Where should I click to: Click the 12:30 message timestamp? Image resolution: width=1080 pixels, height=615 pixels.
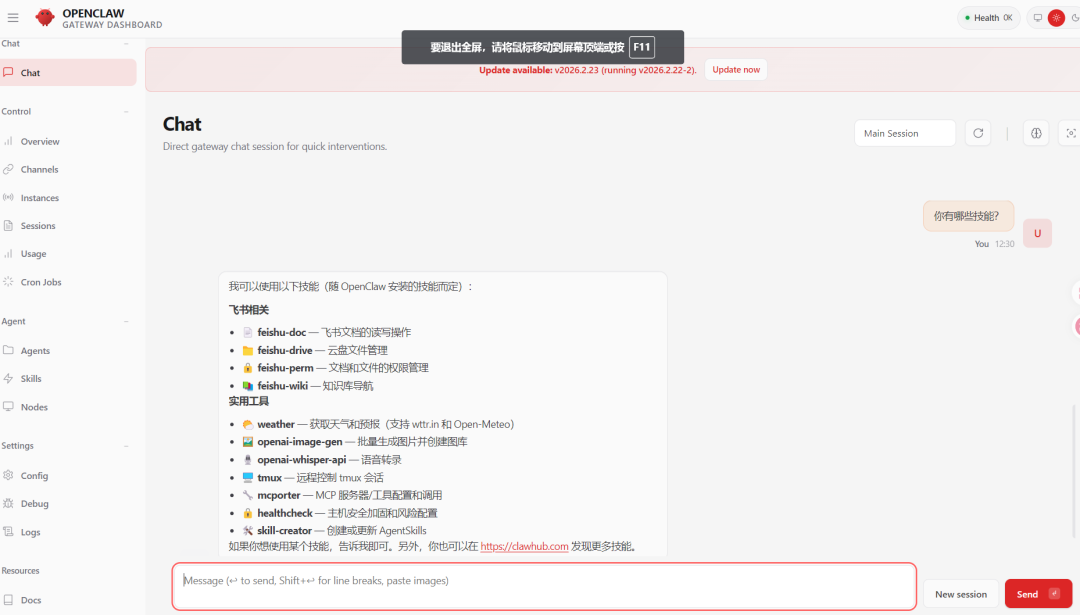(x=1004, y=244)
